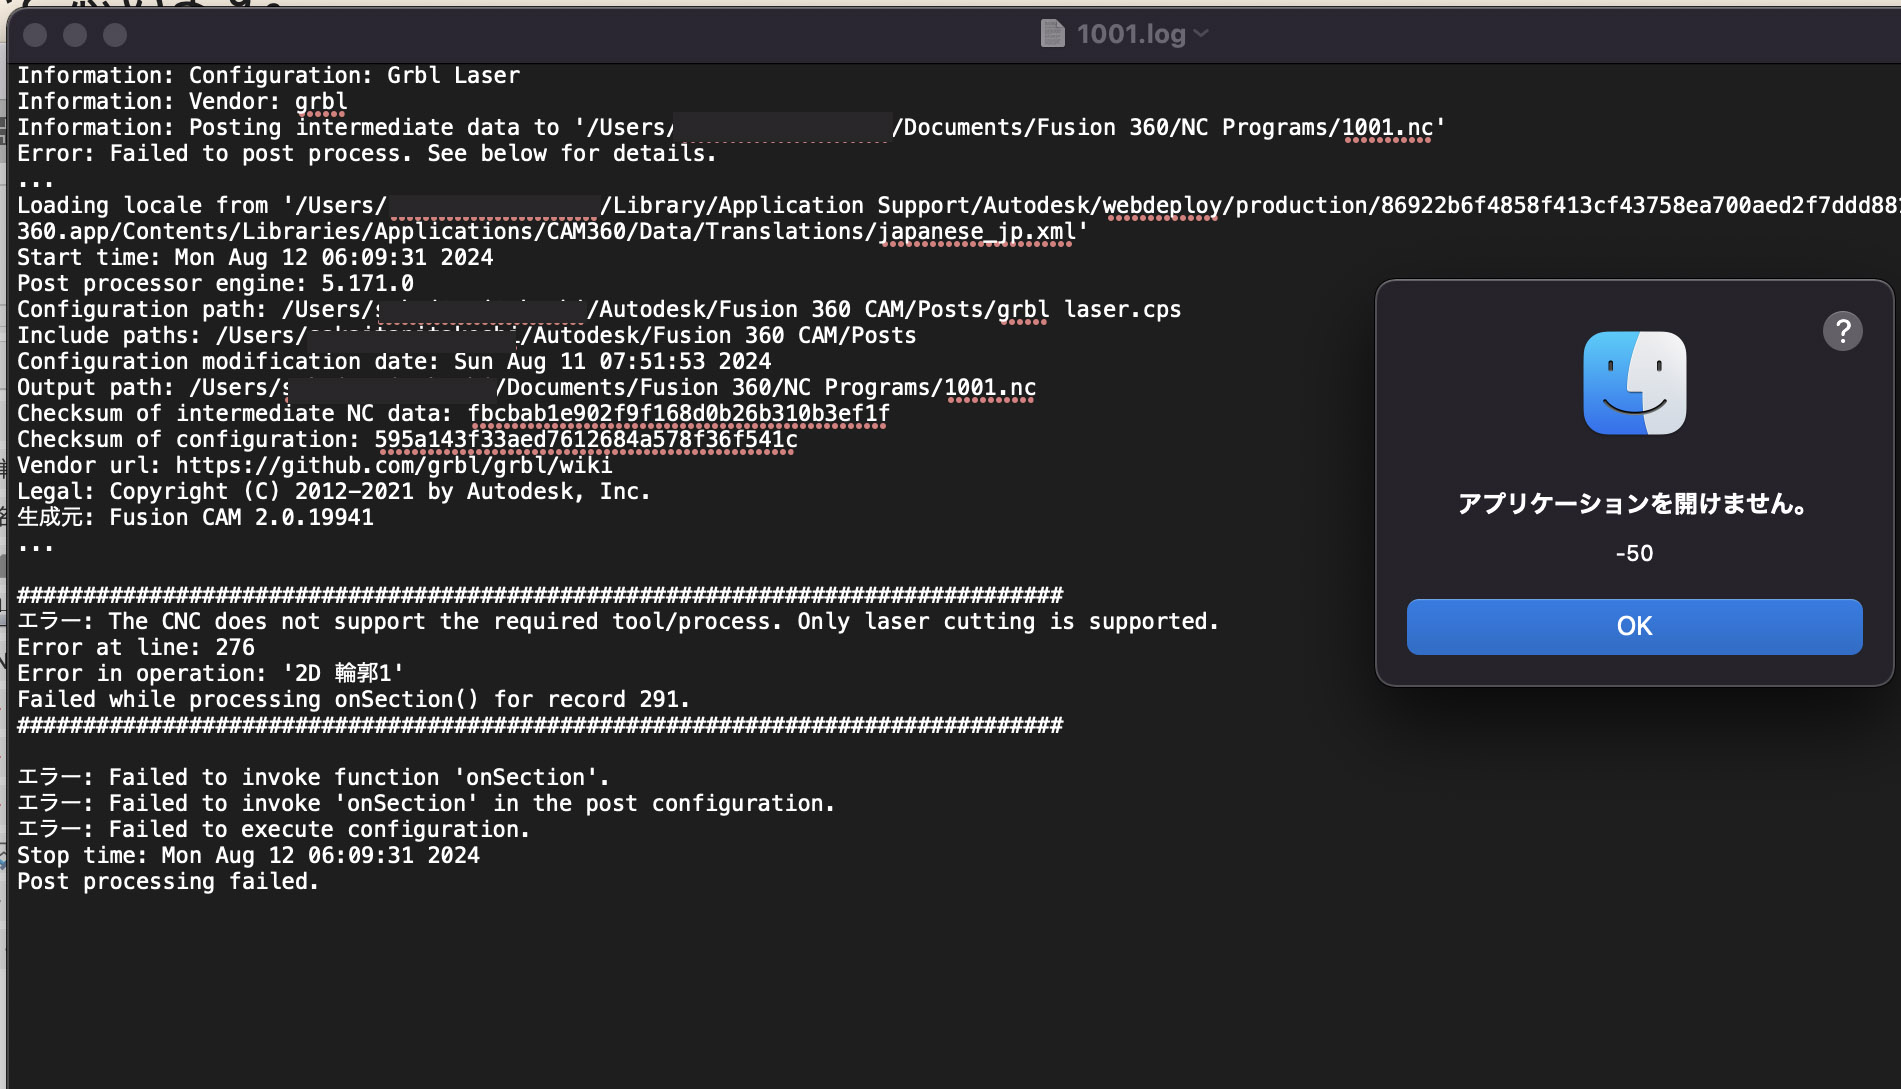Click 'Checksum of configuration' line
1901x1089 pixels.
(x=407, y=439)
